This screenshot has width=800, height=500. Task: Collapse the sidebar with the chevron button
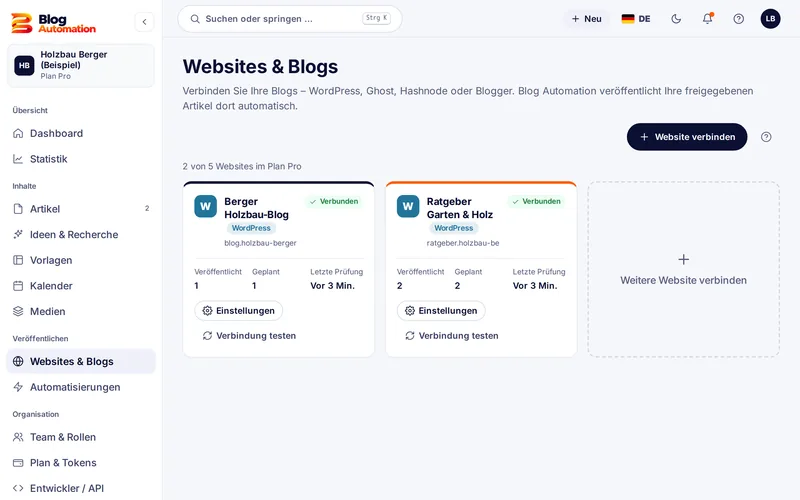pos(144,22)
